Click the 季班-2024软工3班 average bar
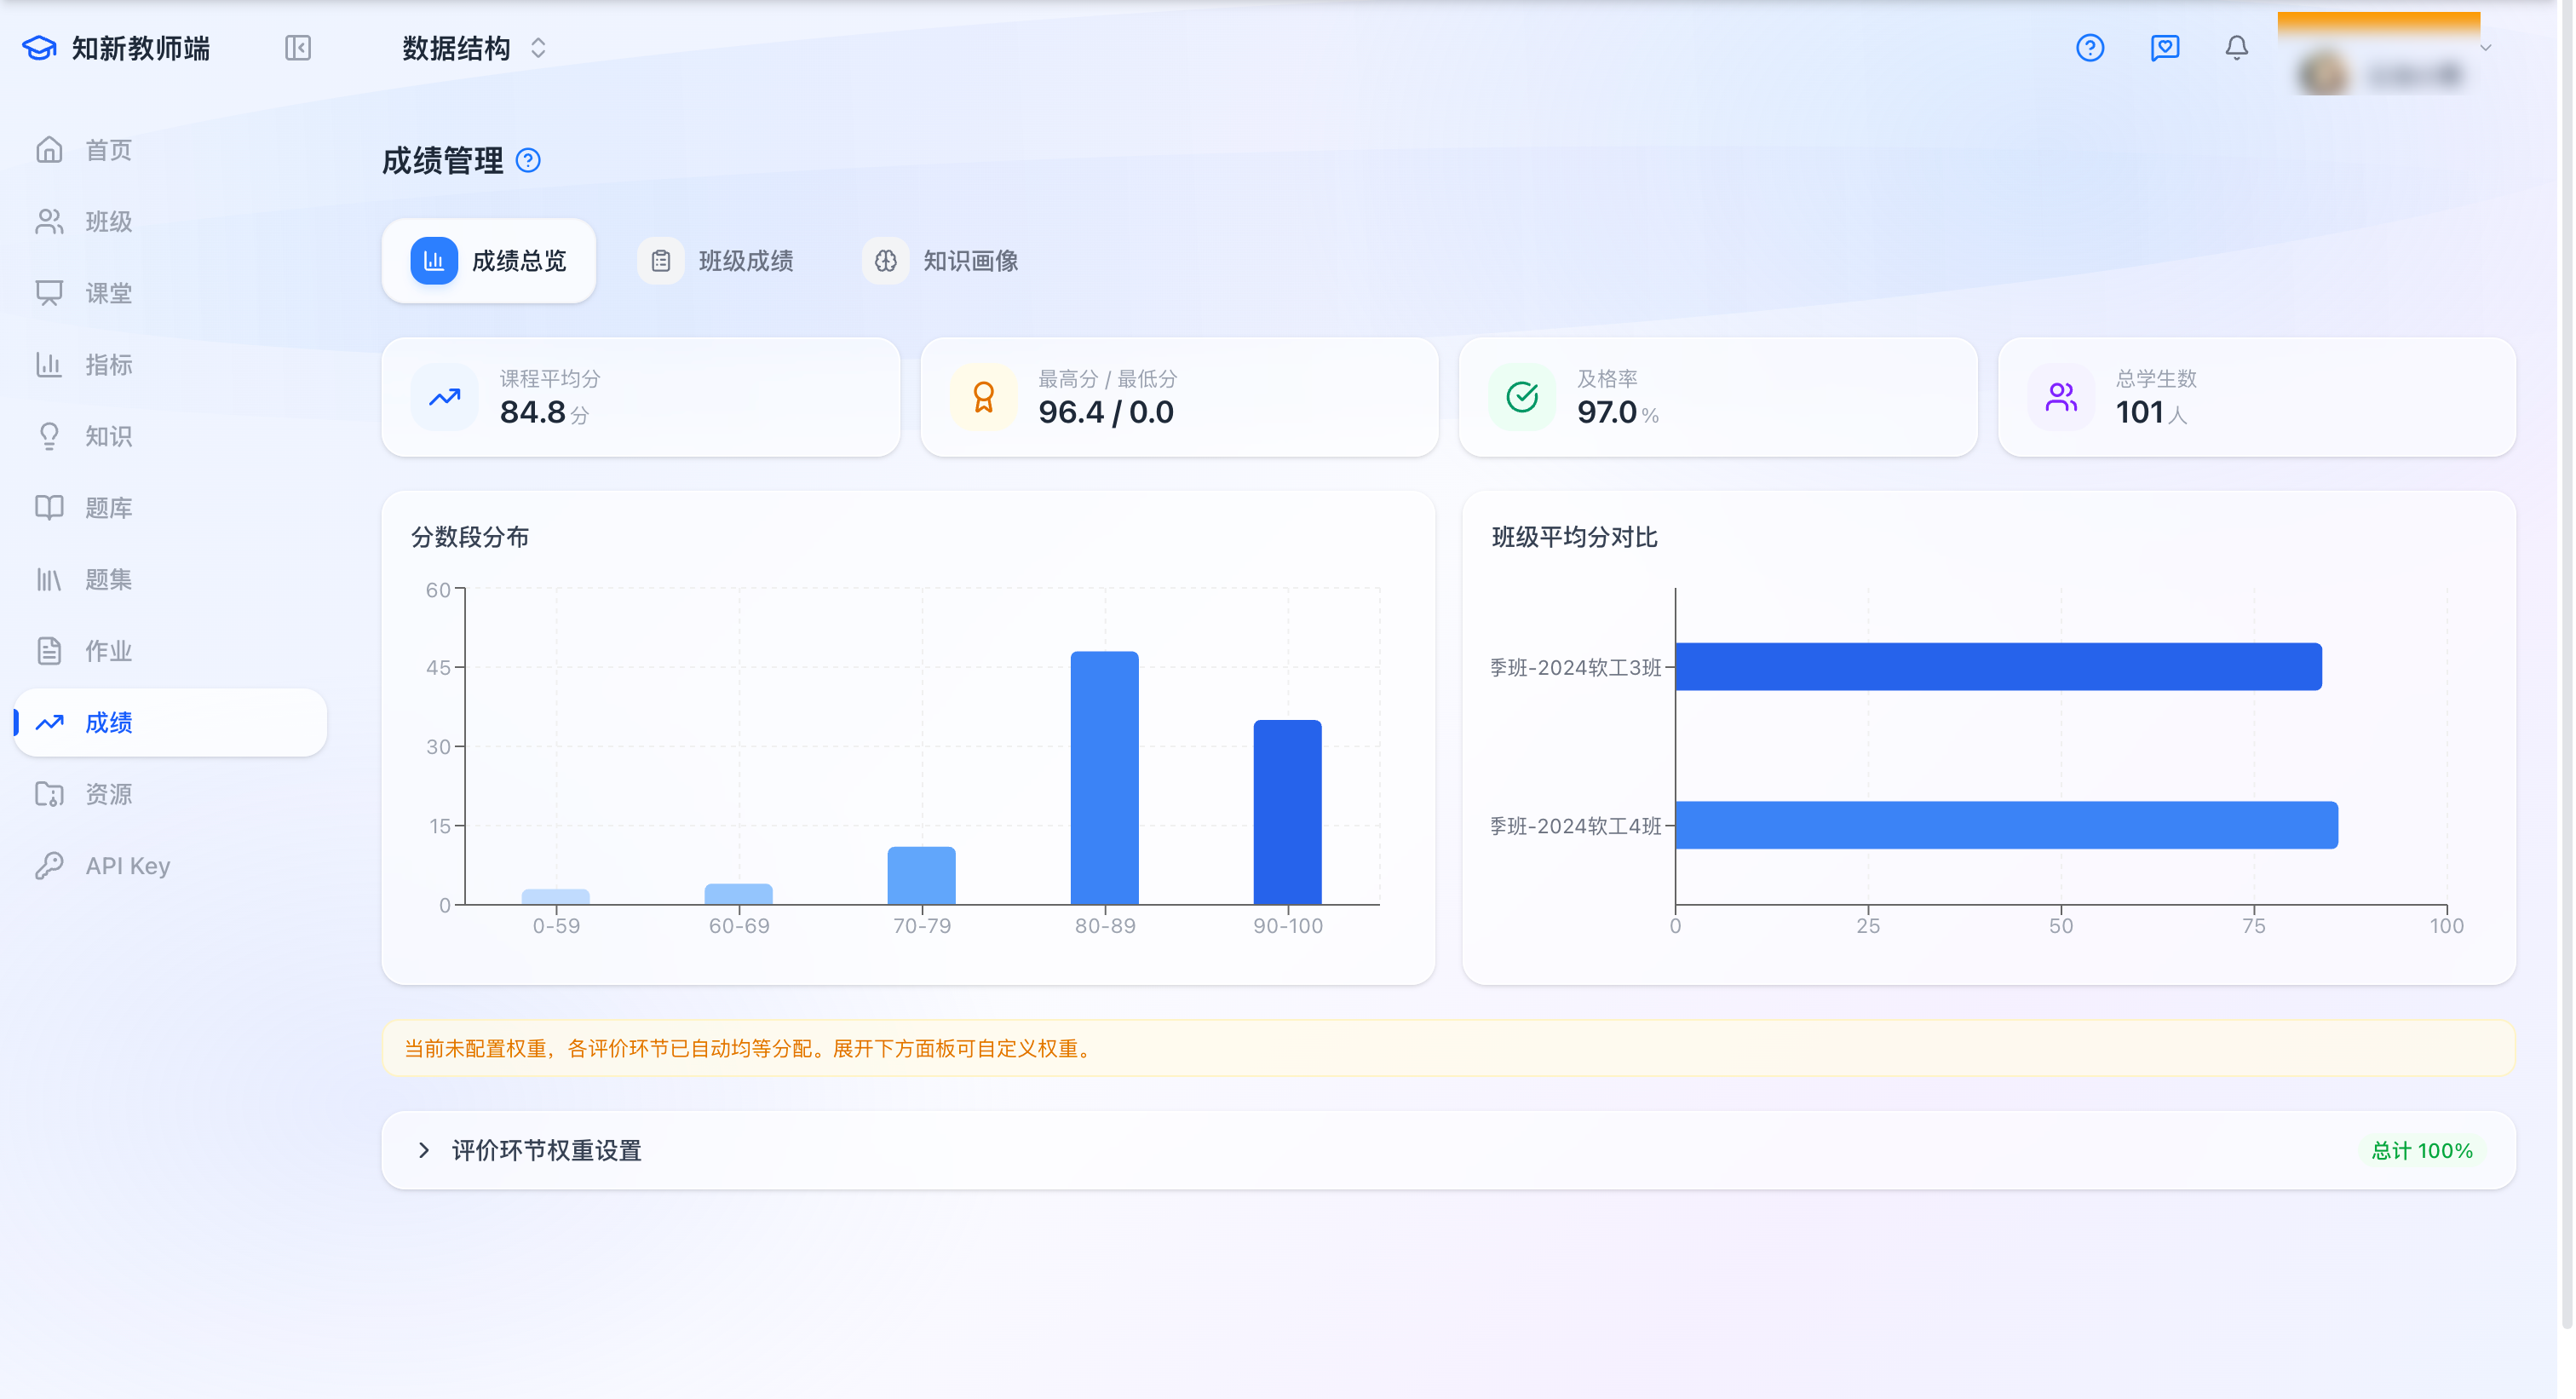The image size is (2576, 1399). point(1999,667)
